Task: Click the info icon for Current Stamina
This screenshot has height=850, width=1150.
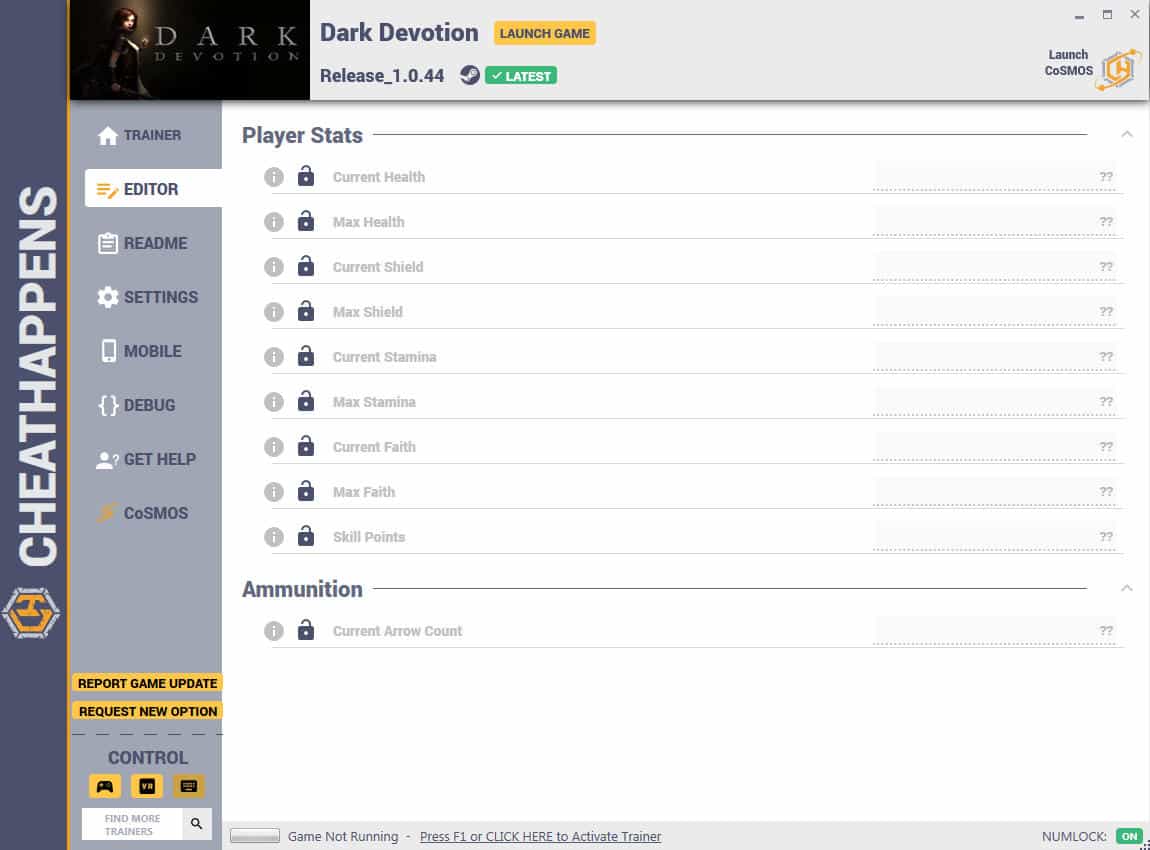Action: click(274, 357)
